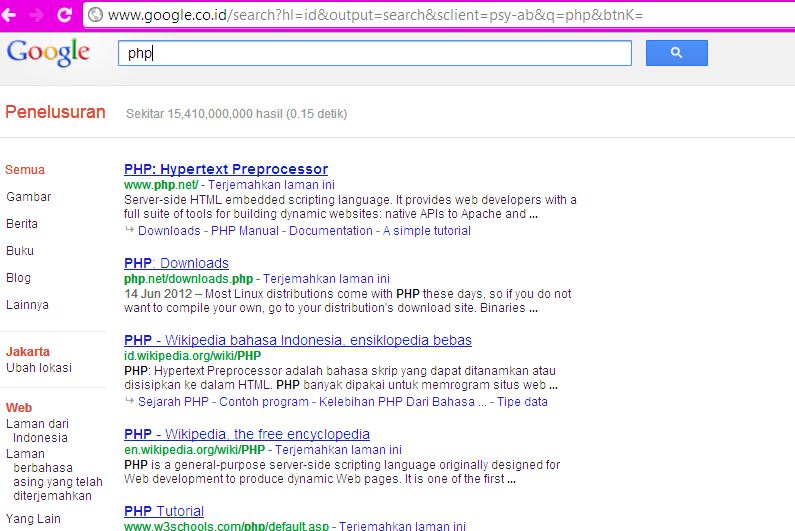Open PHP Tutorial result title

pos(164,511)
